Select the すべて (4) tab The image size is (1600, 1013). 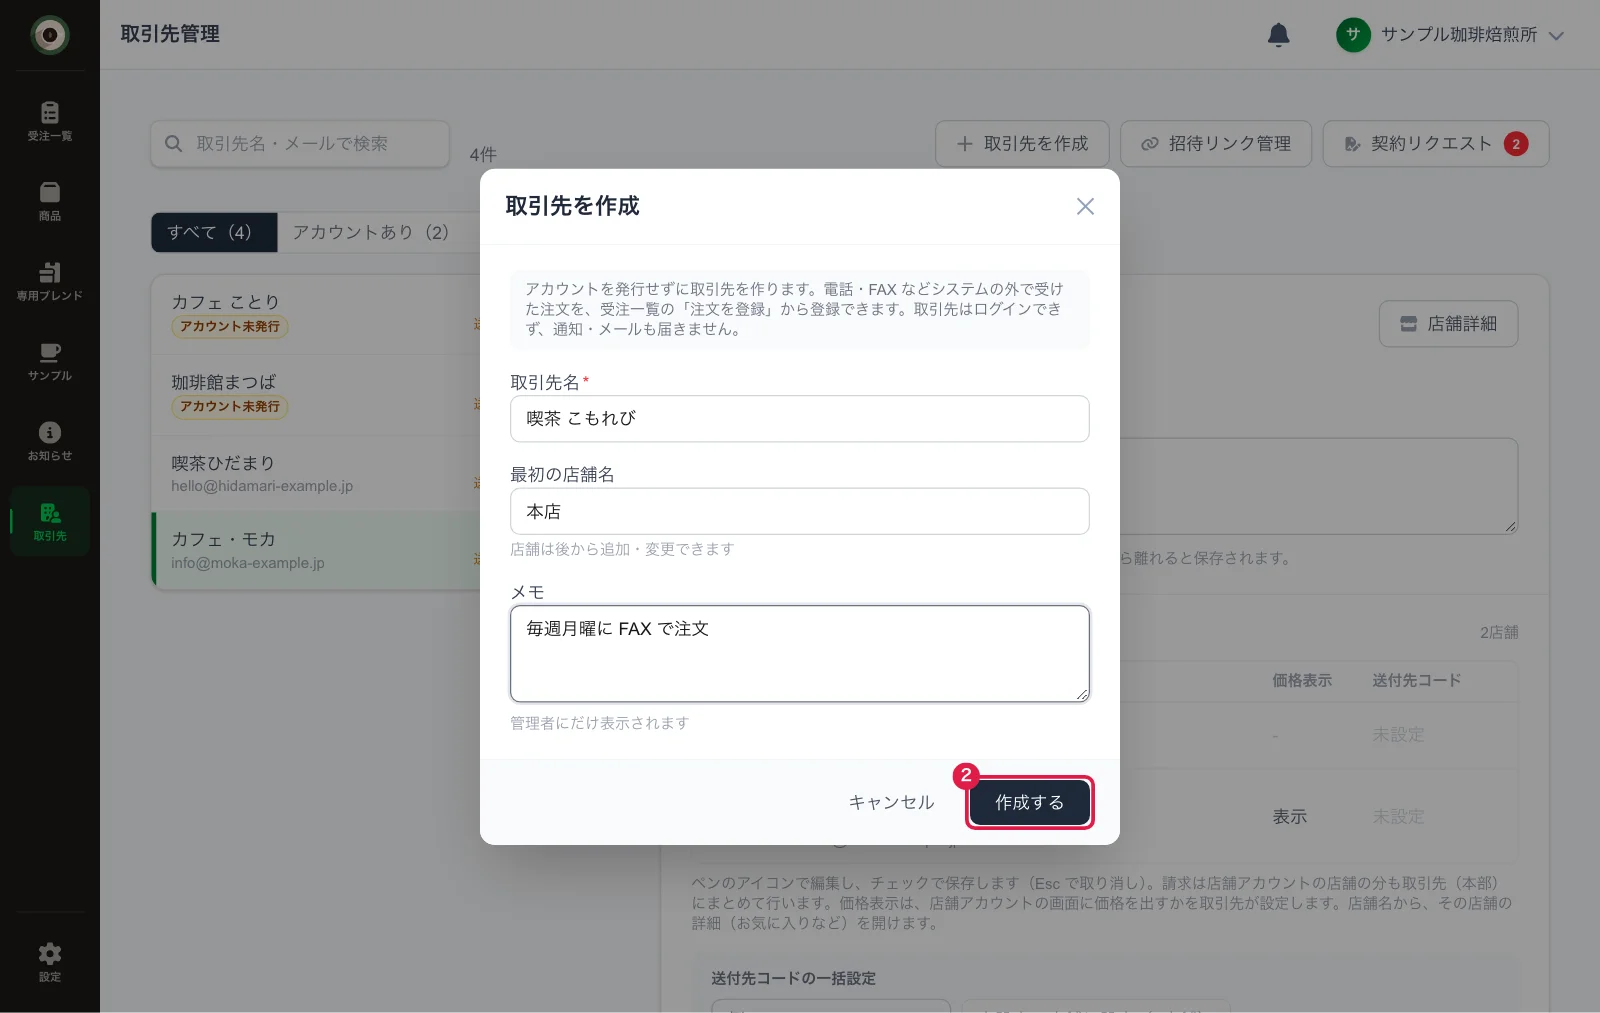point(214,232)
